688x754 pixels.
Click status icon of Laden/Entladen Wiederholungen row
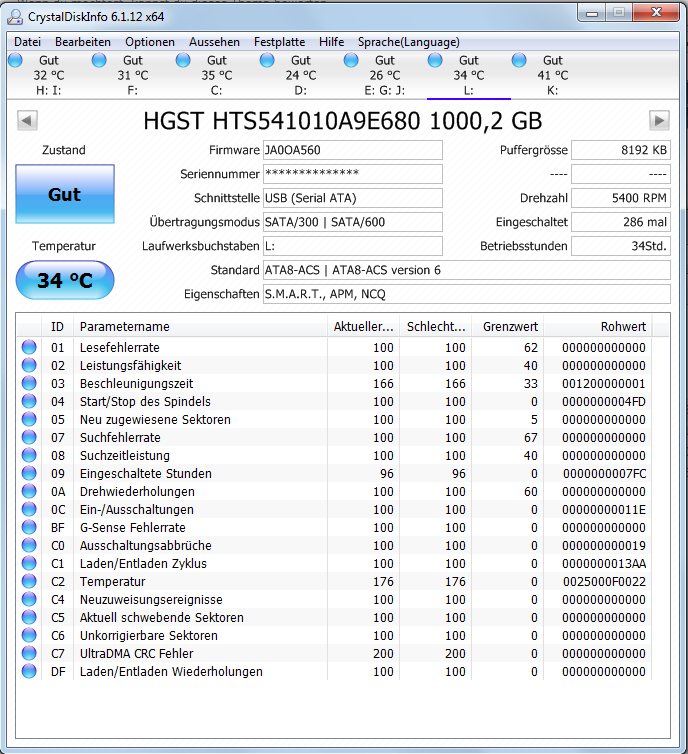29,671
